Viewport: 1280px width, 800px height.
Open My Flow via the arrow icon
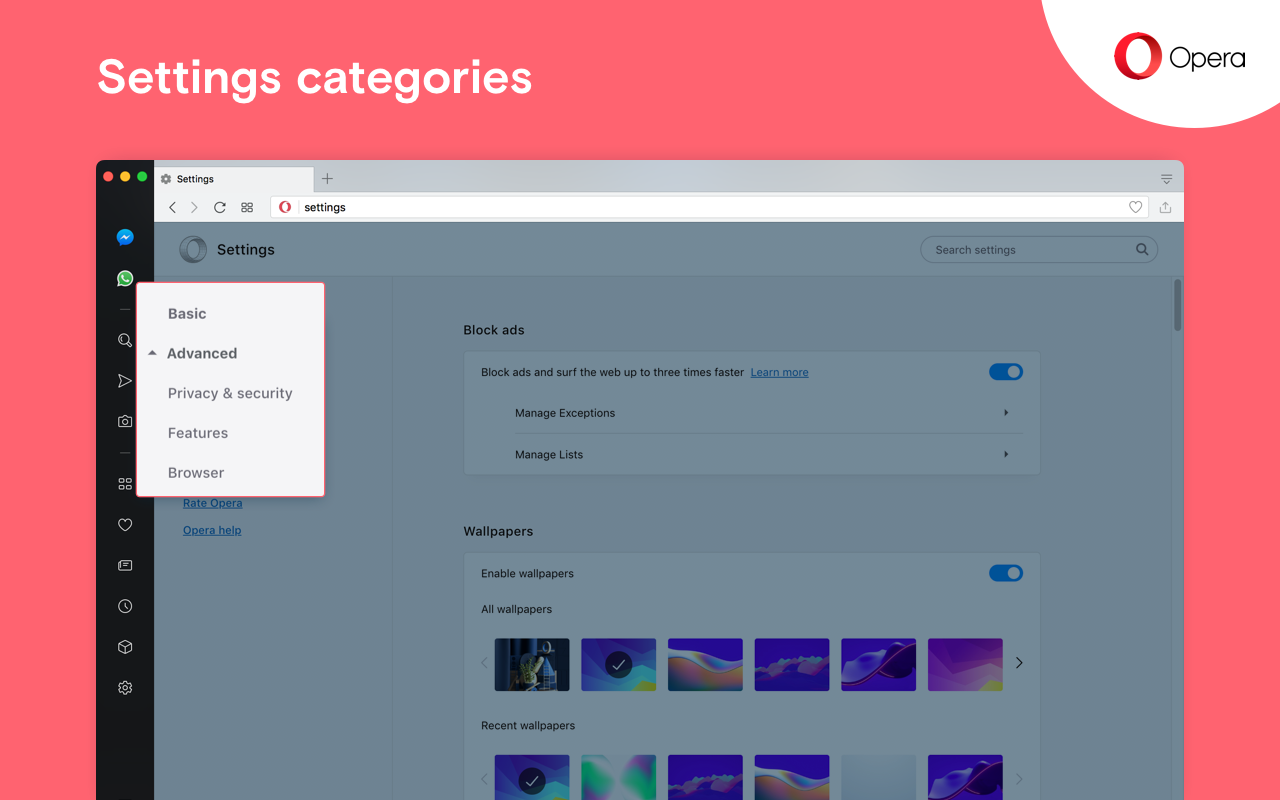124,380
